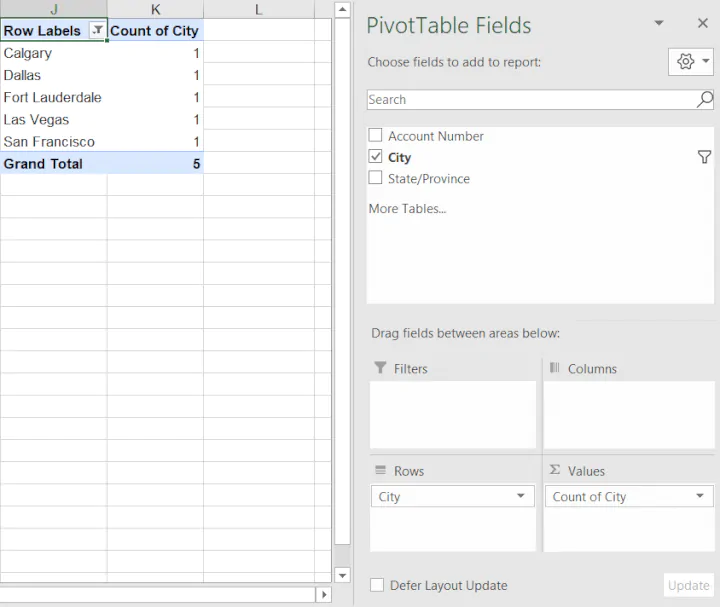Click the Account Number field label
The image size is (720, 607).
point(436,136)
